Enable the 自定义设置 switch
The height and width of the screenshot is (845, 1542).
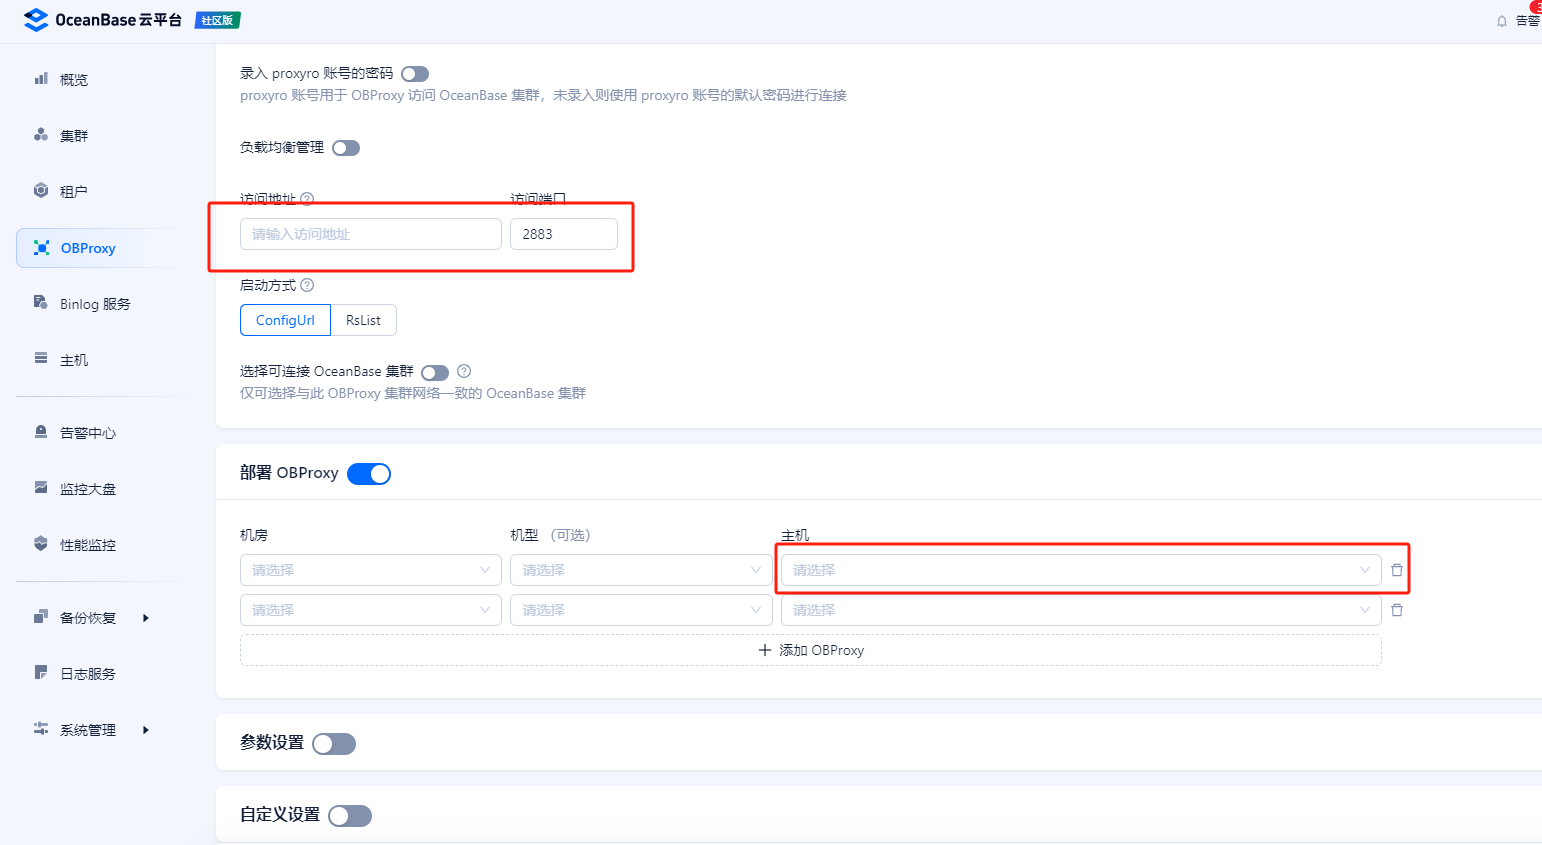350,816
